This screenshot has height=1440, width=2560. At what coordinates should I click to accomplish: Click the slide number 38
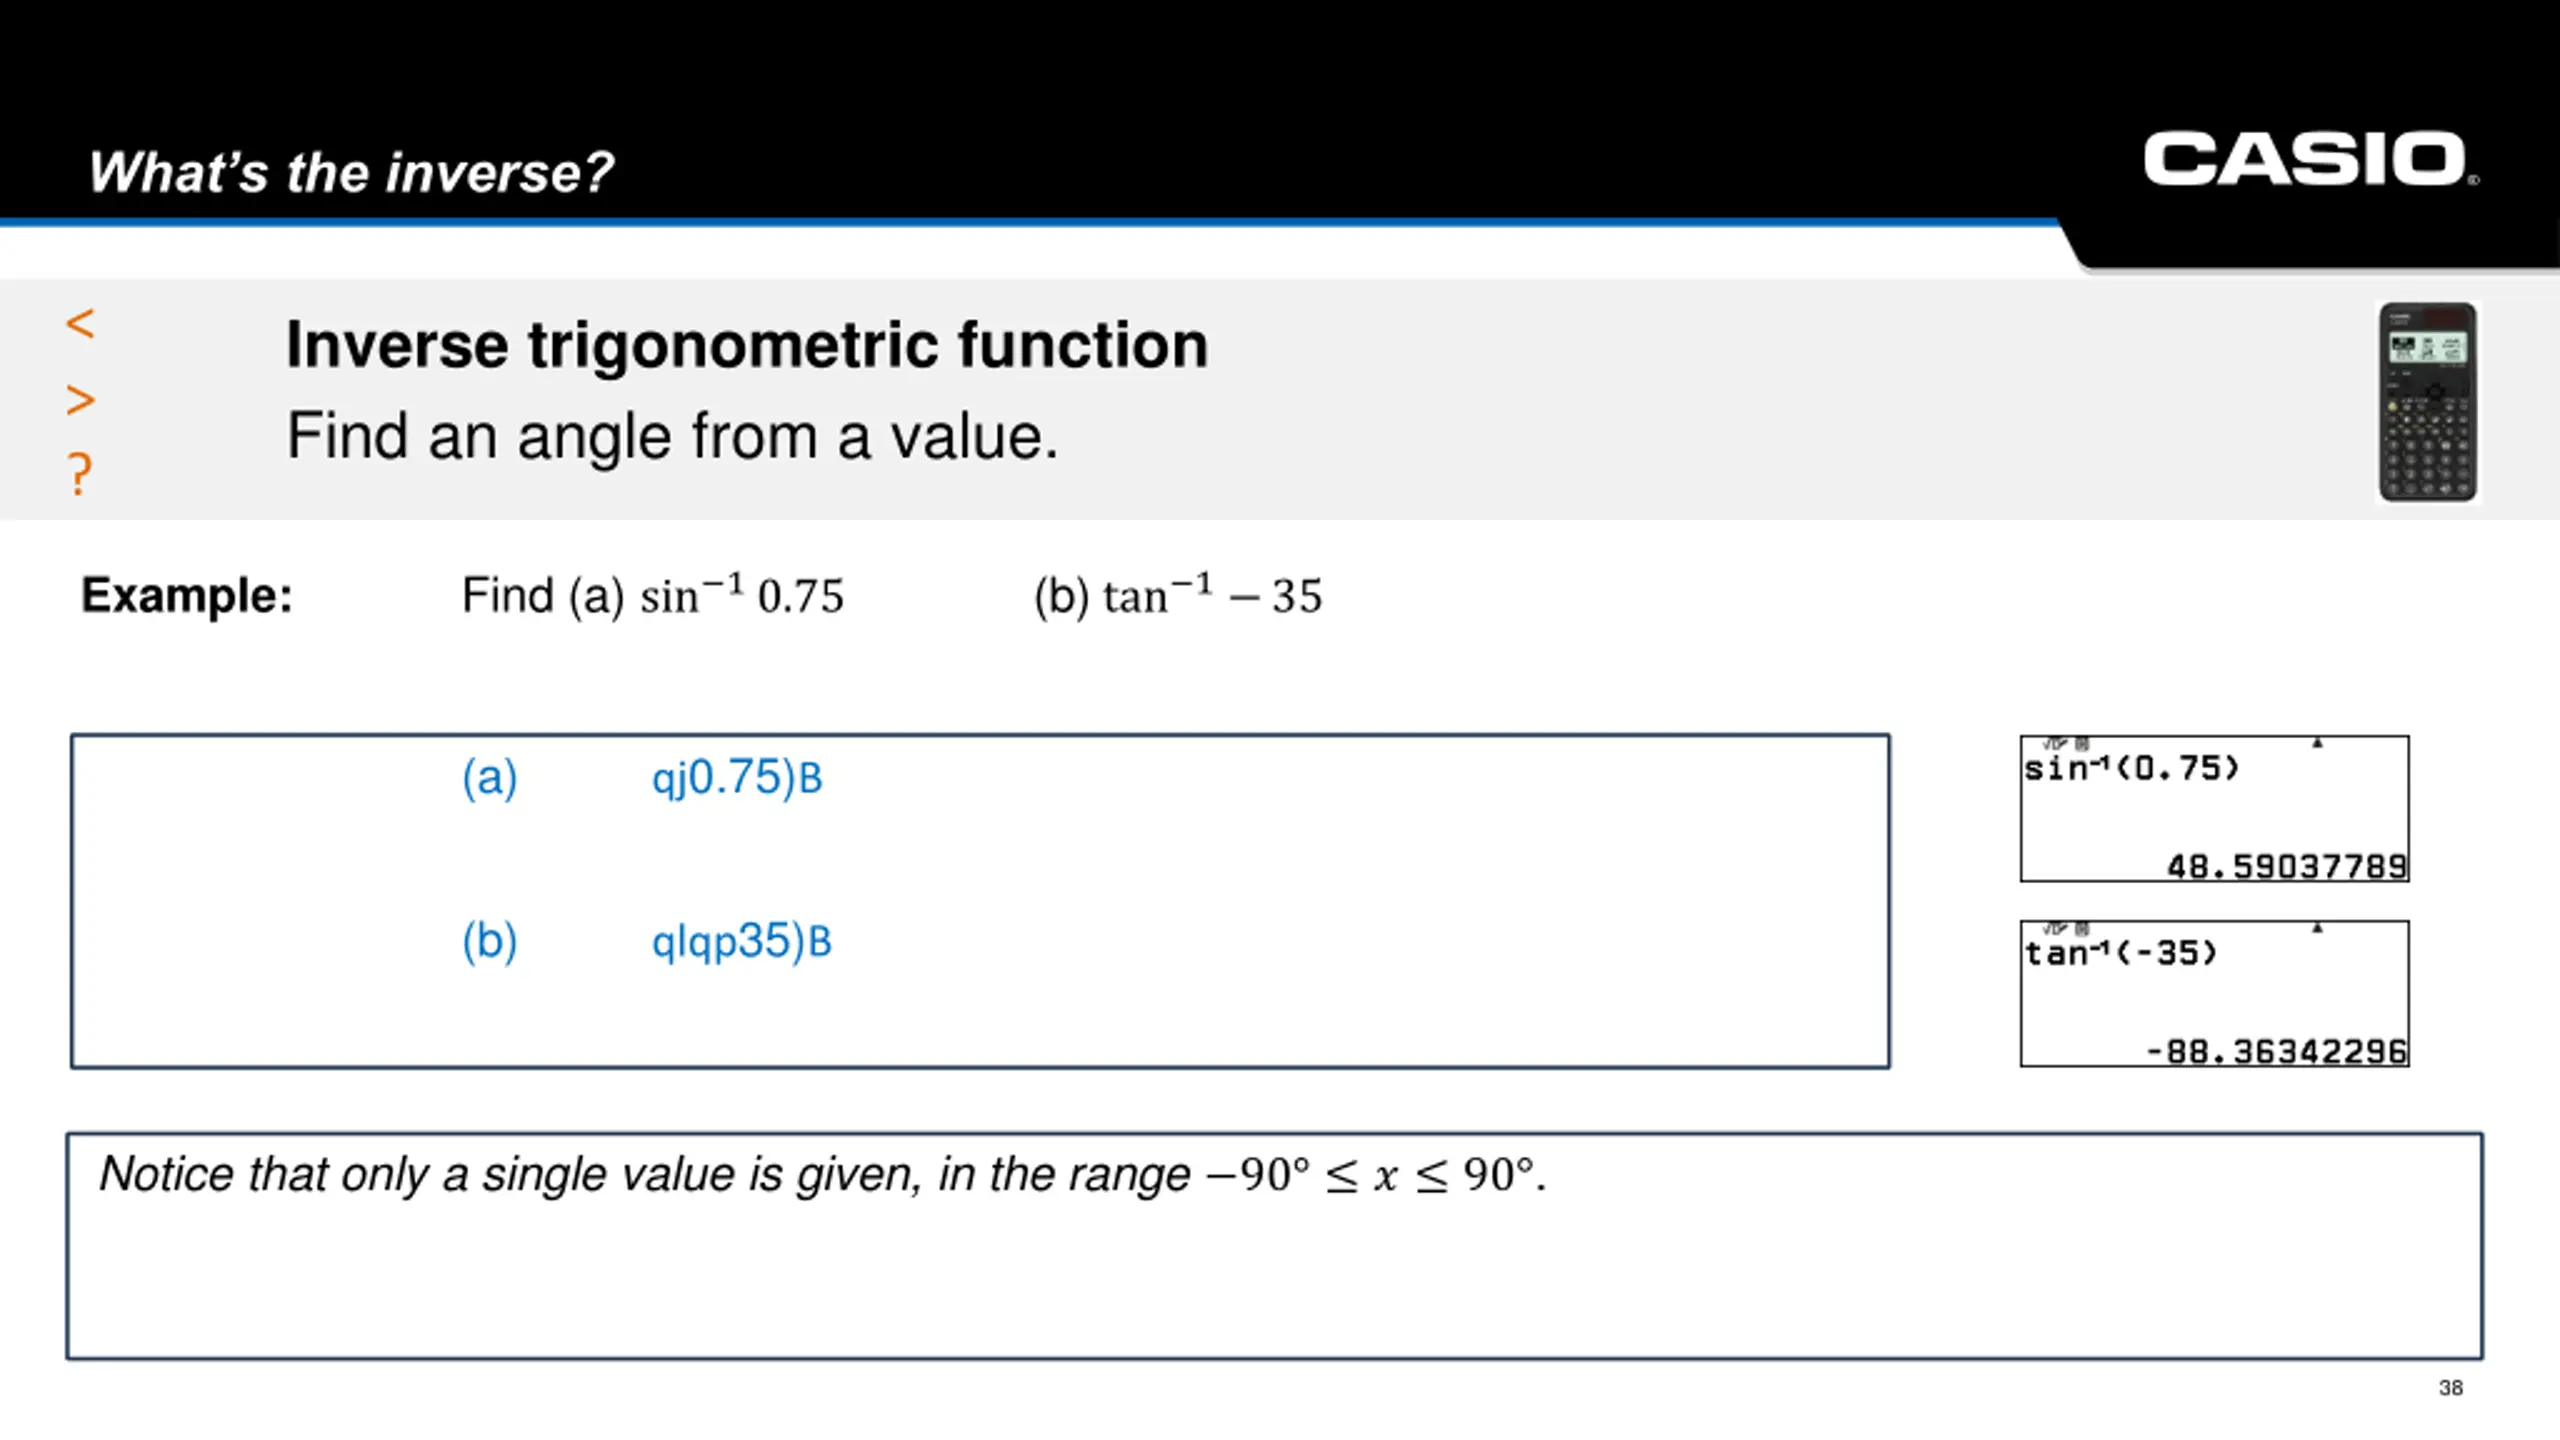pyautogui.click(x=2450, y=1388)
